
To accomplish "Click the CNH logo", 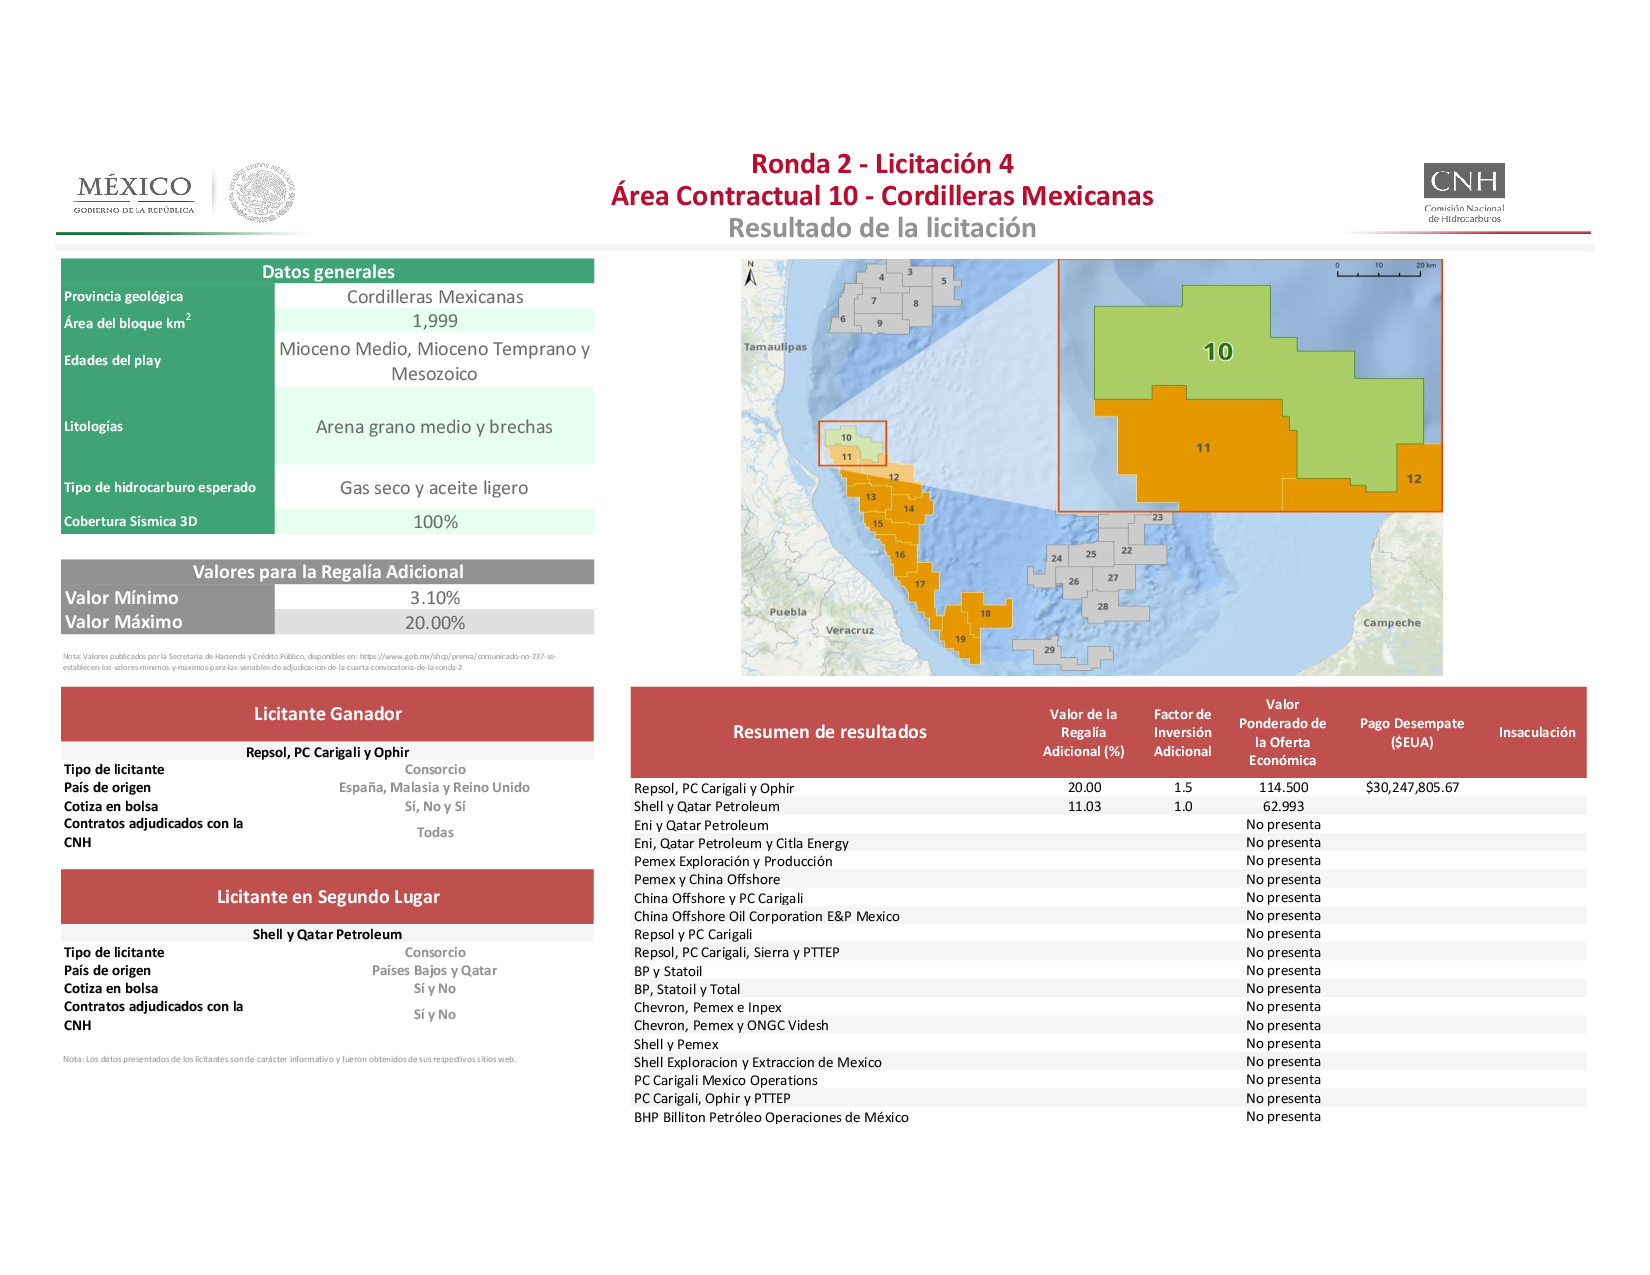I will (1464, 193).
